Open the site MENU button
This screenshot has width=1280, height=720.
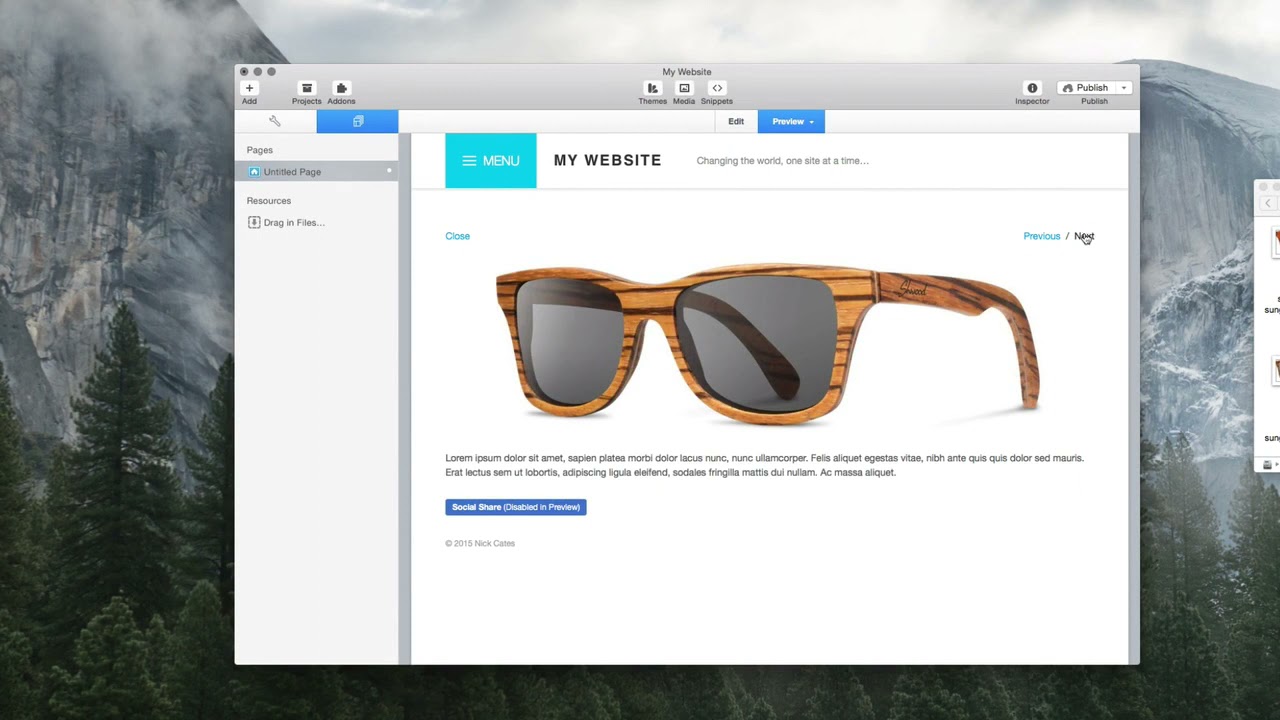click(x=490, y=160)
